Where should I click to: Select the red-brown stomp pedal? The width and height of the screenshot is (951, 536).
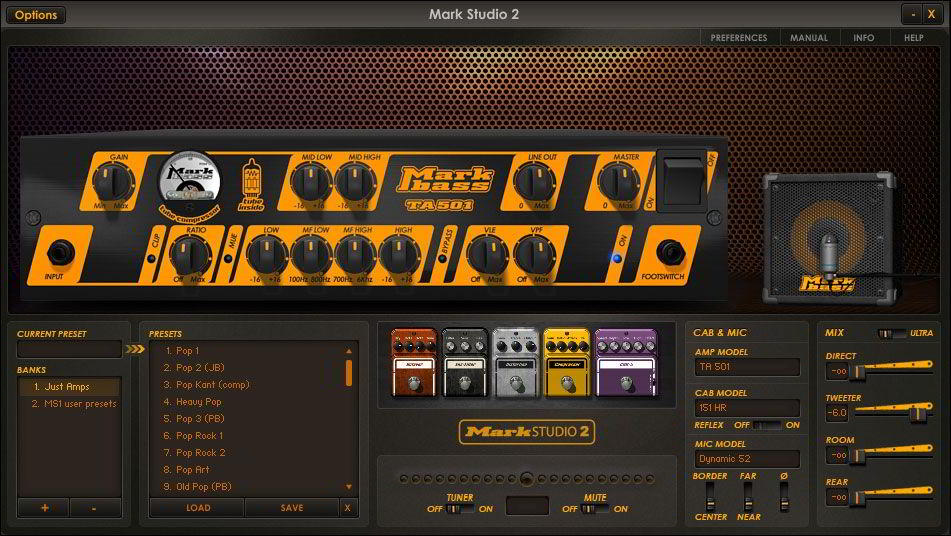click(414, 363)
